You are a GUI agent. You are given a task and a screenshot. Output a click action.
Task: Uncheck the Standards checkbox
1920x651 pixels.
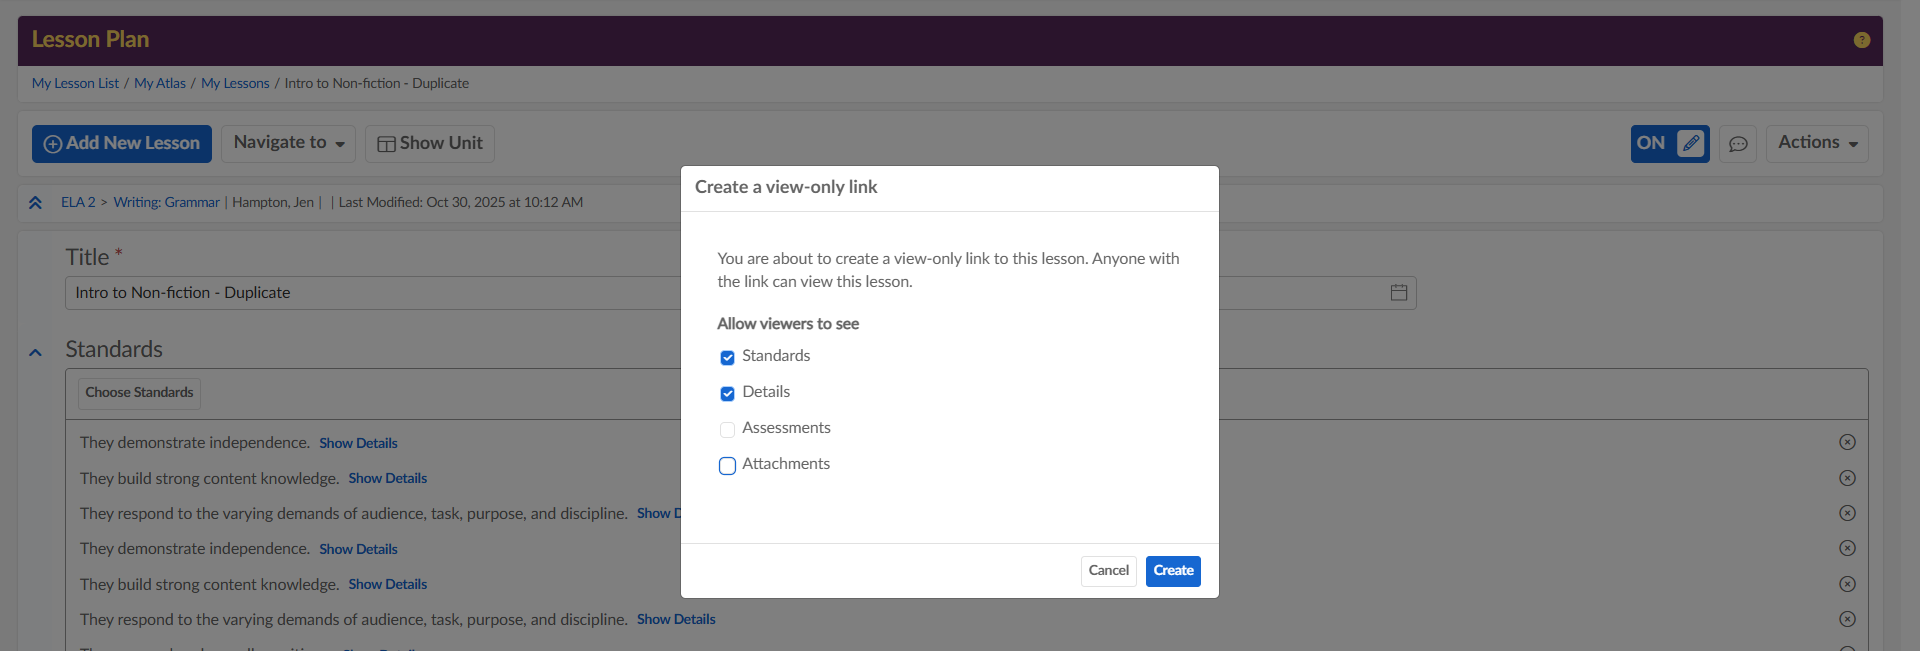[x=727, y=357]
